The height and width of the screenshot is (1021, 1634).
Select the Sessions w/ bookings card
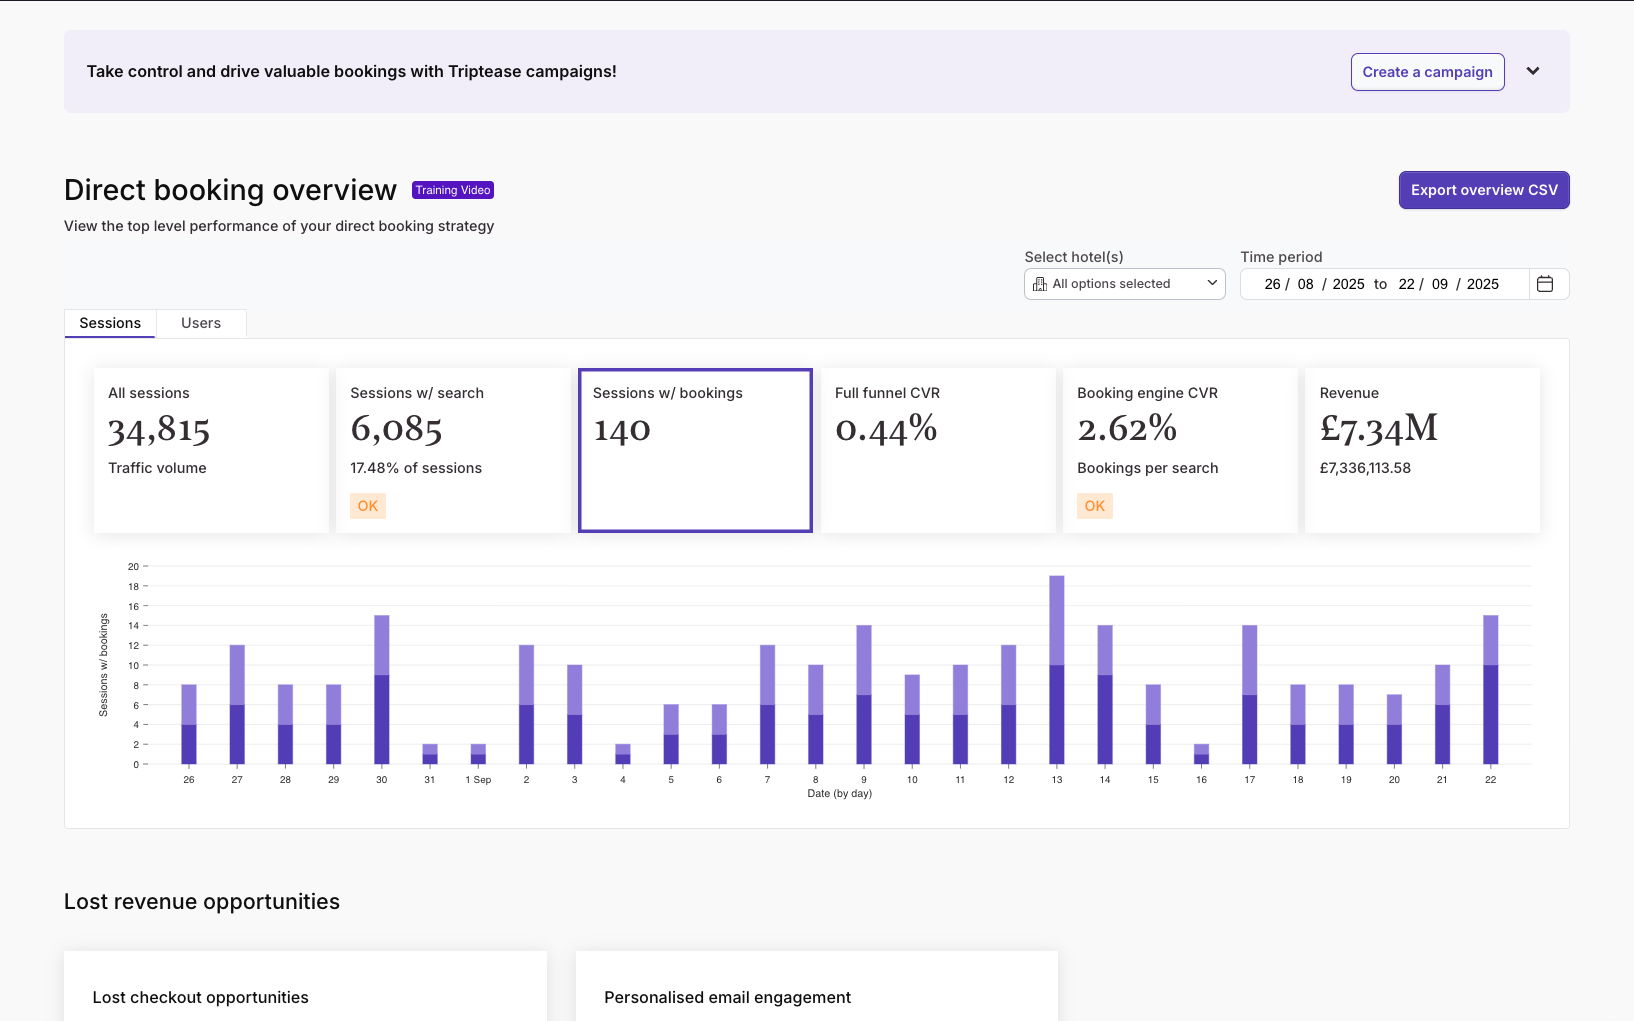tap(695, 450)
